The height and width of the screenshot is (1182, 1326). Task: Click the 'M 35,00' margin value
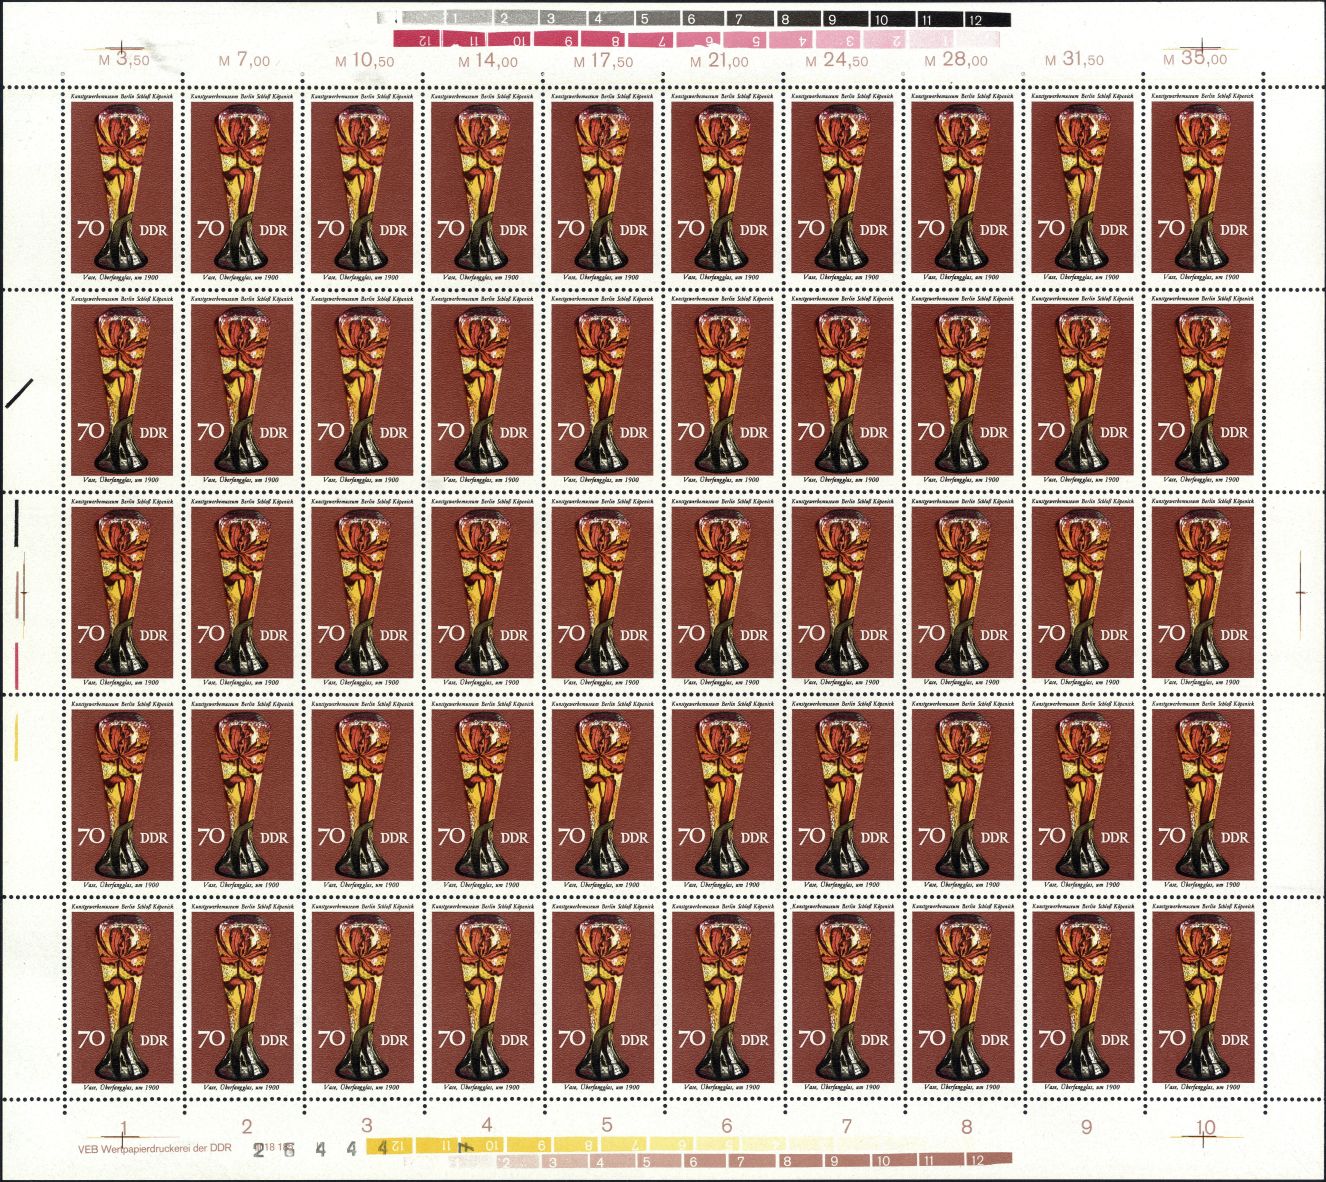click(1195, 59)
